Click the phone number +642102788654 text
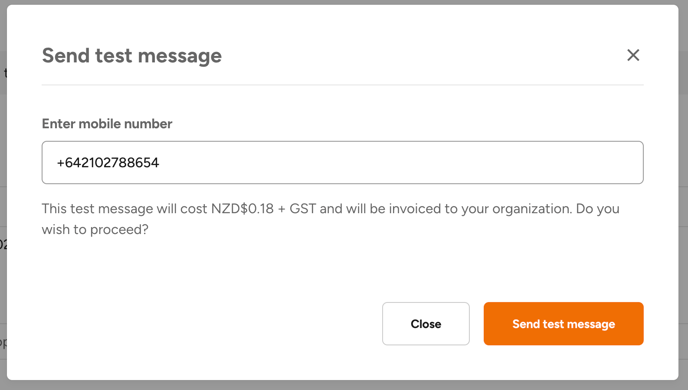 [x=108, y=163]
